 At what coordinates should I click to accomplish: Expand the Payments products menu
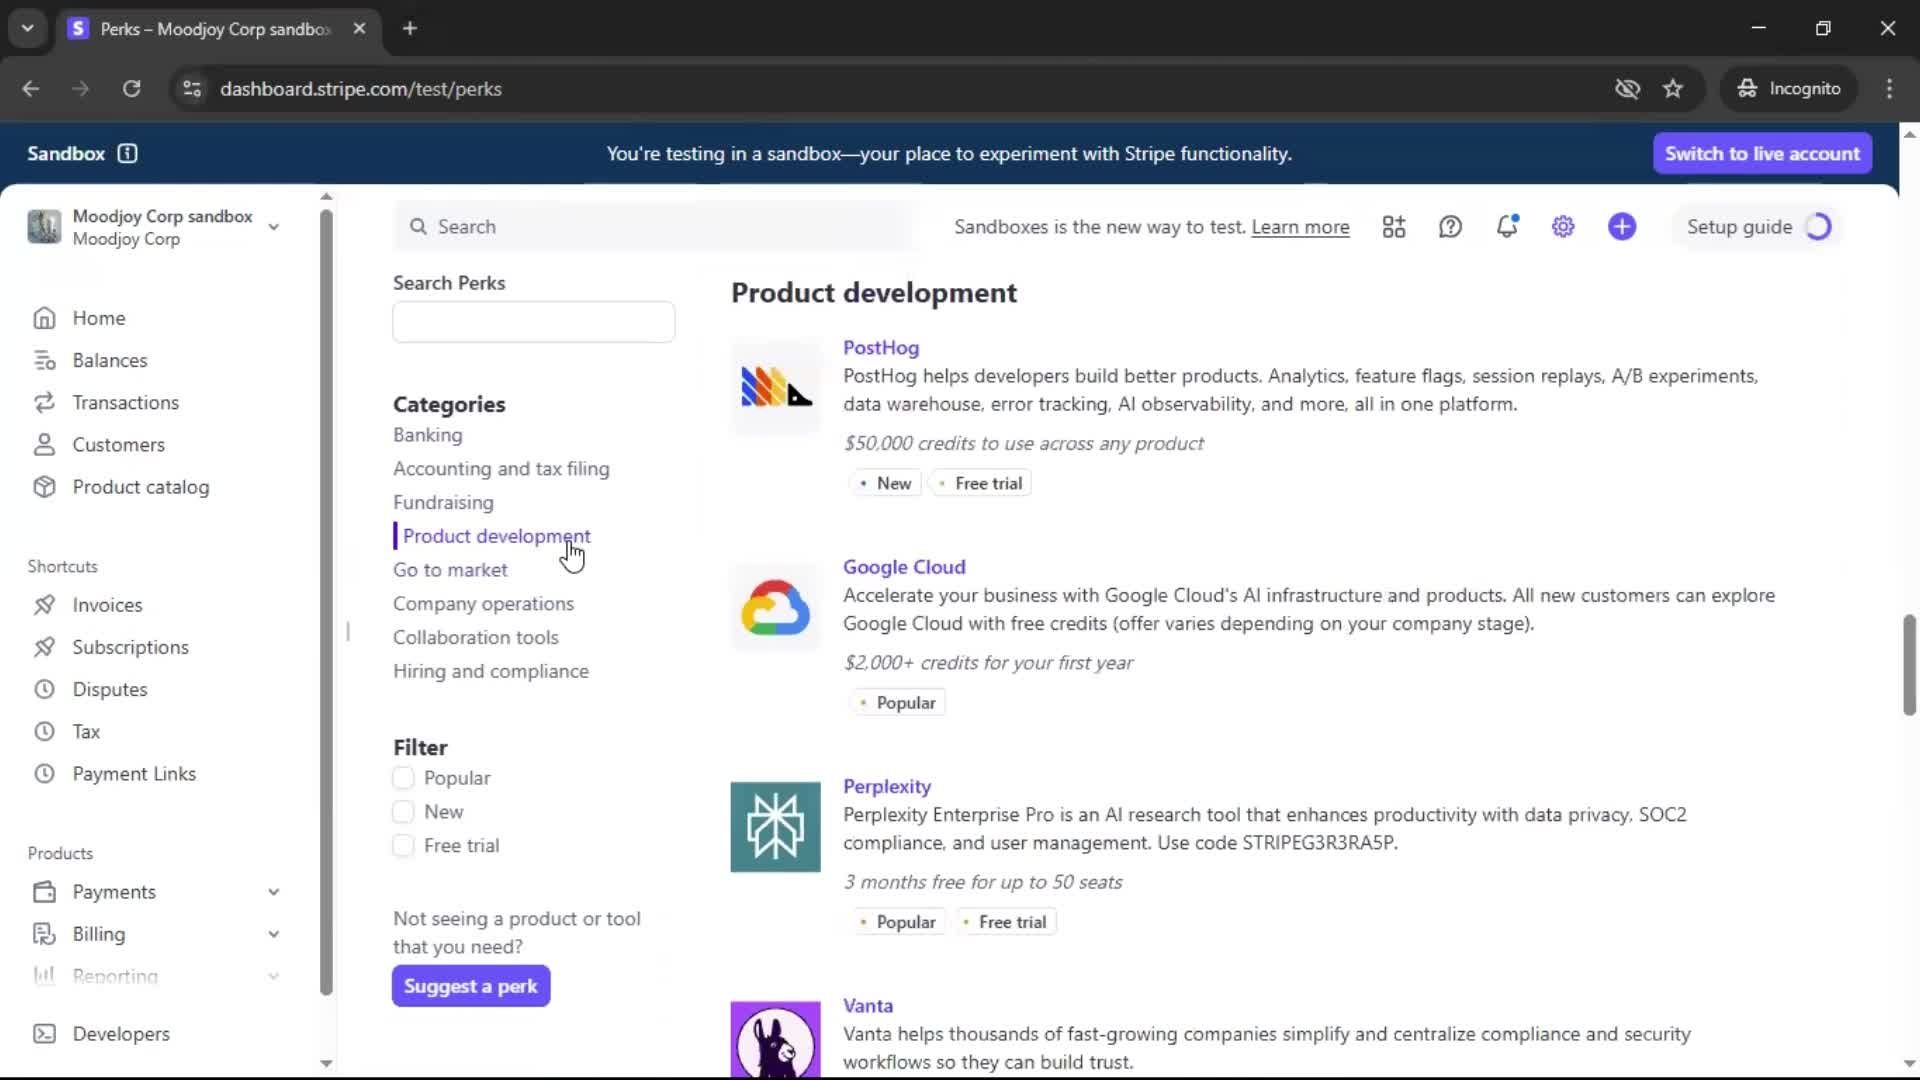coord(273,892)
